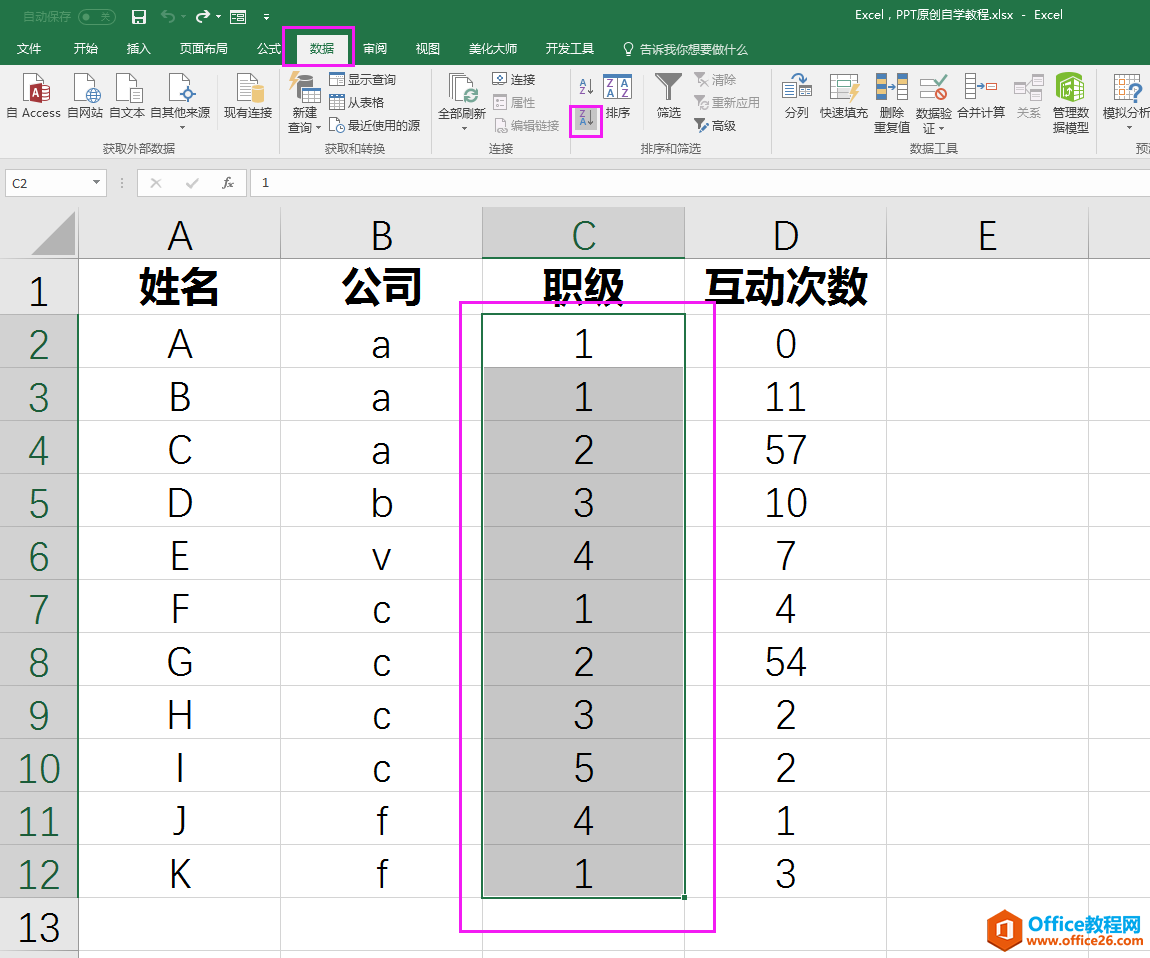Switch to the 插入 tab
This screenshot has height=958, width=1150.
(x=139, y=49)
